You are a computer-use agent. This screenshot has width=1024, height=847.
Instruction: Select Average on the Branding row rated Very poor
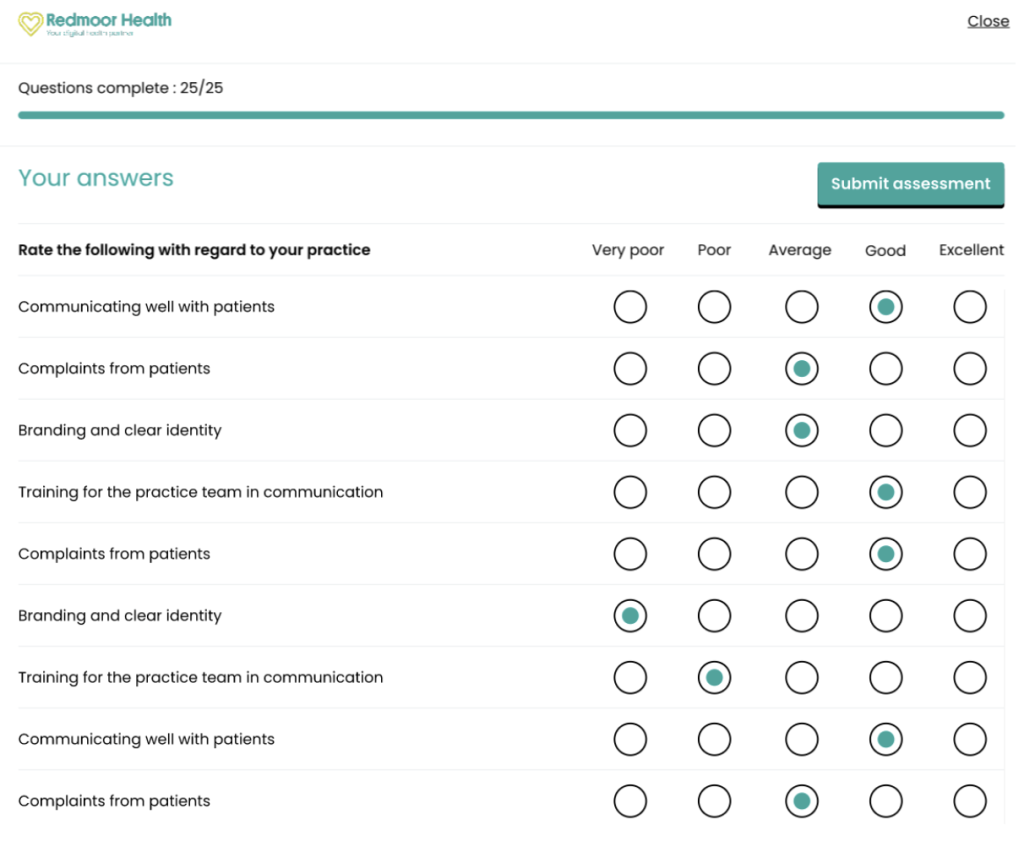point(801,616)
